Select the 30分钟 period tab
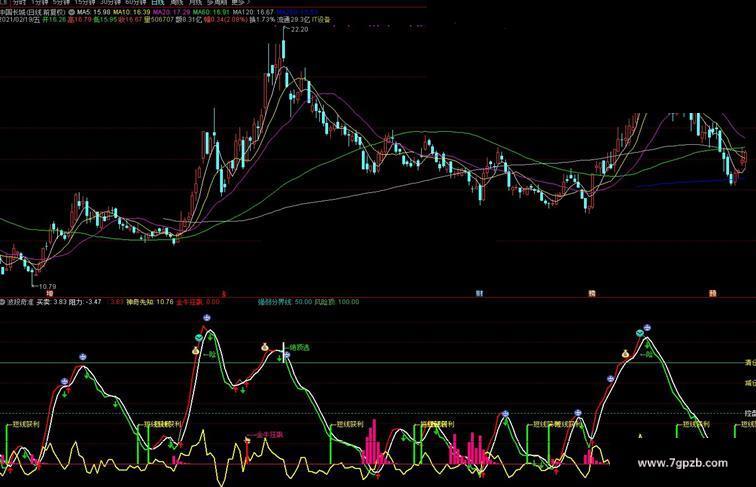This screenshot has height=487, width=756. pos(110,2)
